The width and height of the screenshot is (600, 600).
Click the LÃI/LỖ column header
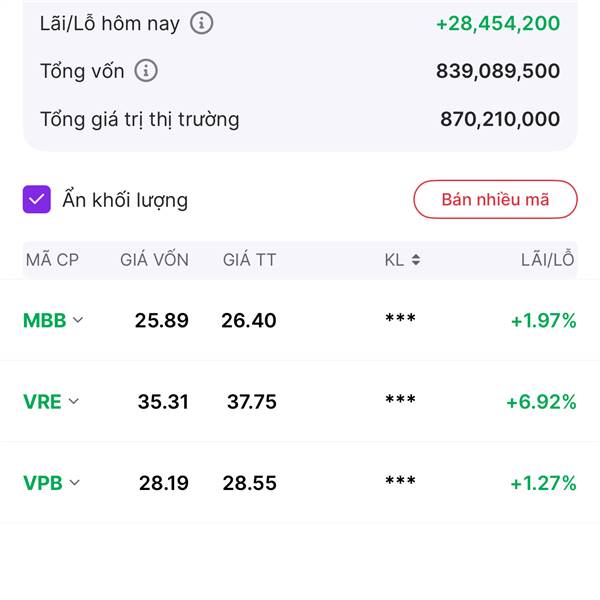click(x=547, y=260)
